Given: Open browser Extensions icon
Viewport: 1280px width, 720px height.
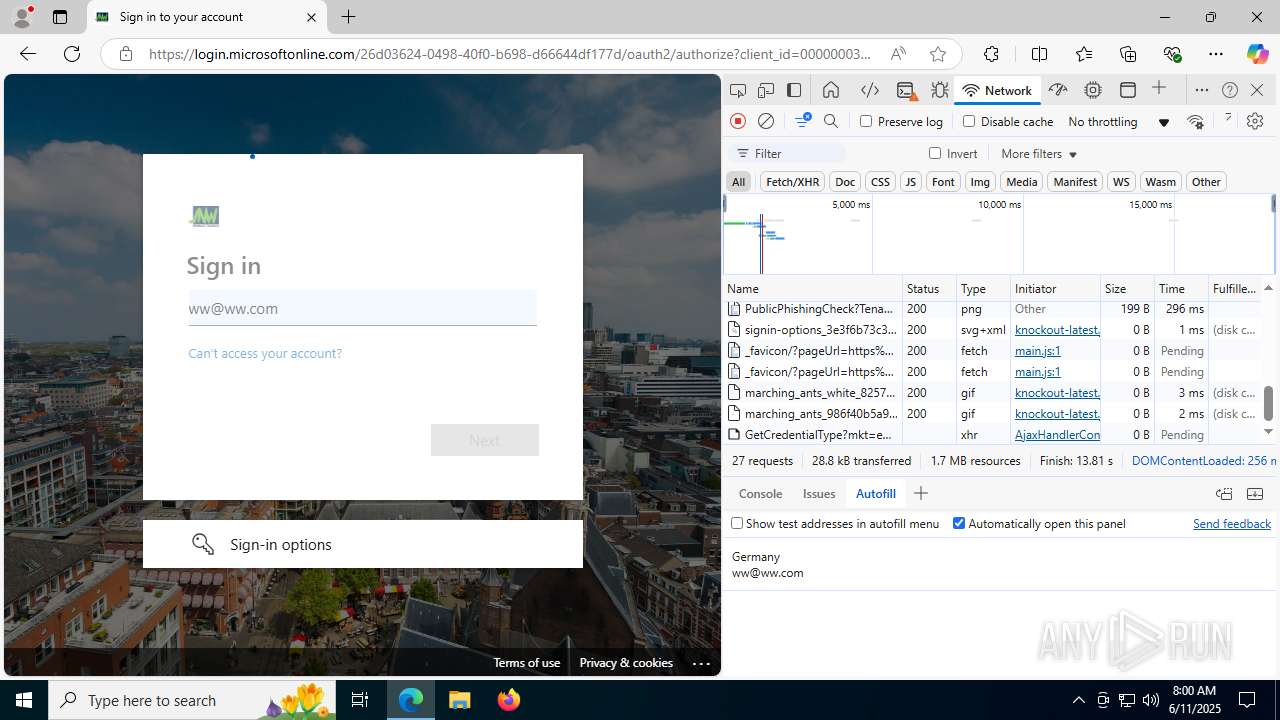Looking at the screenshot, I should point(991,54).
